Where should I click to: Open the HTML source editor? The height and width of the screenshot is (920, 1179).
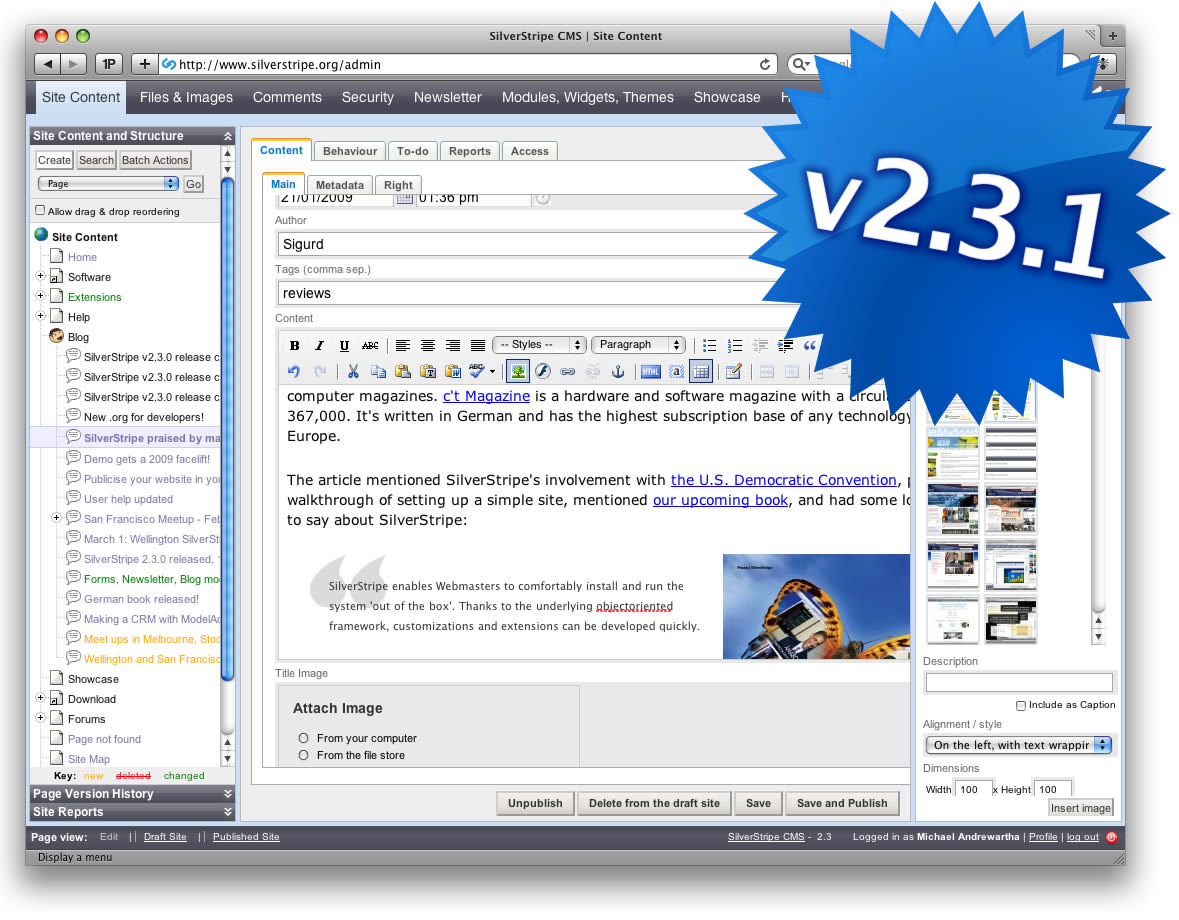[651, 371]
